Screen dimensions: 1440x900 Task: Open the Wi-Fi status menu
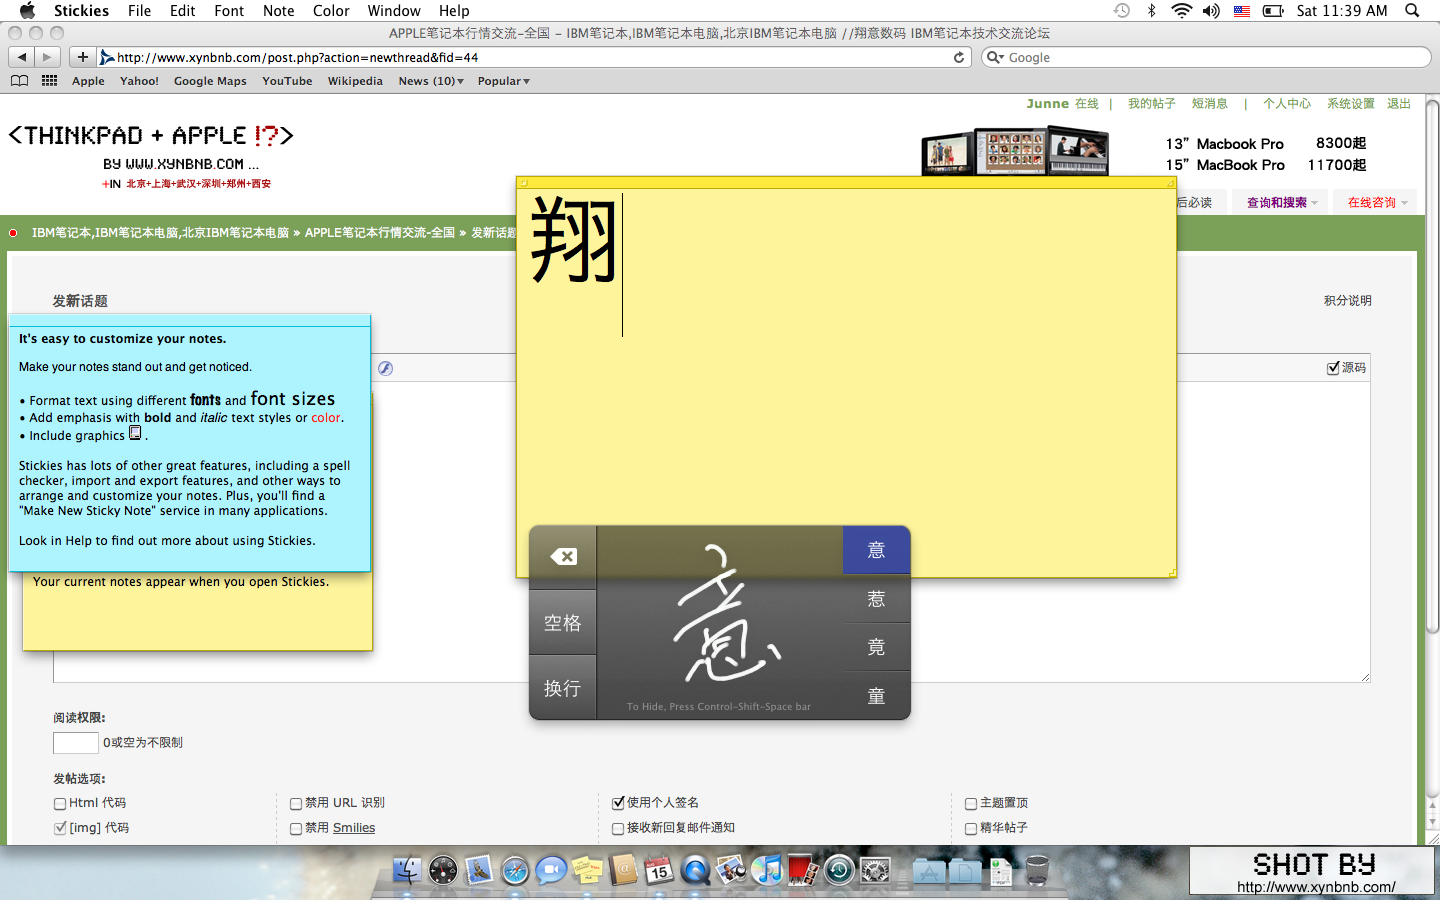1181,10
